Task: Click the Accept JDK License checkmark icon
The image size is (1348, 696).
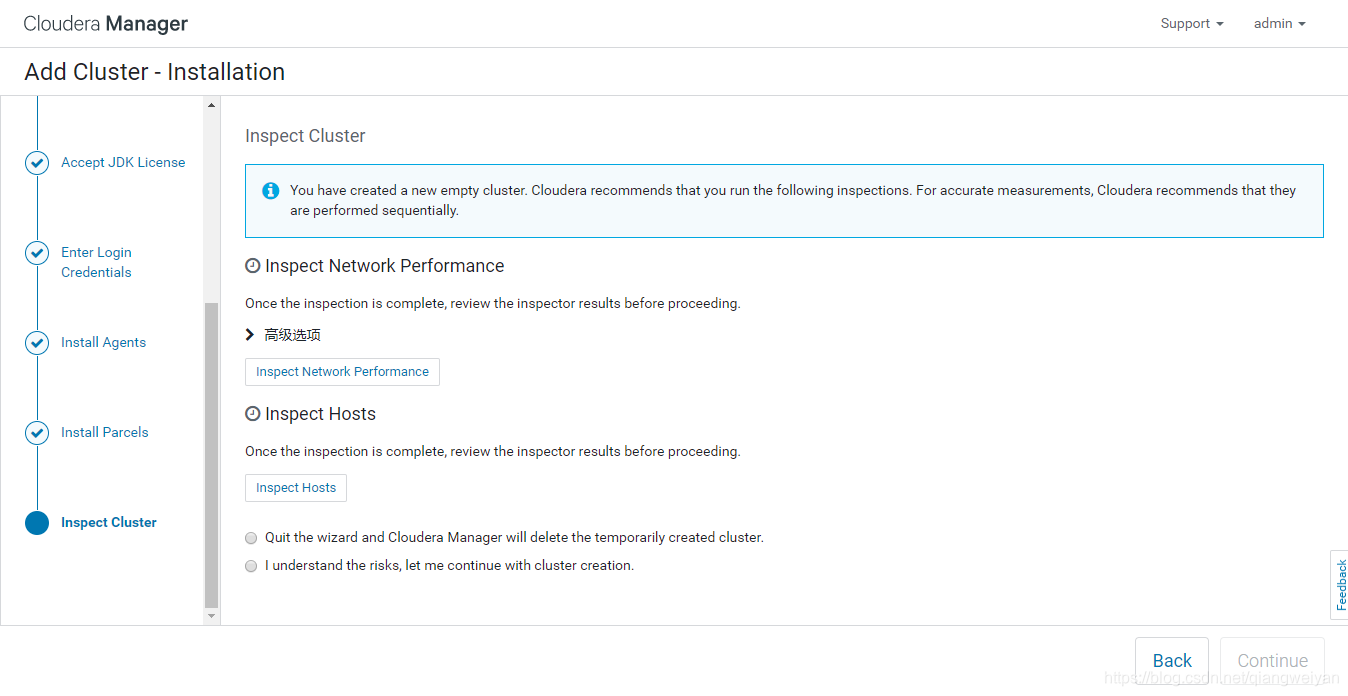Action: (x=37, y=163)
